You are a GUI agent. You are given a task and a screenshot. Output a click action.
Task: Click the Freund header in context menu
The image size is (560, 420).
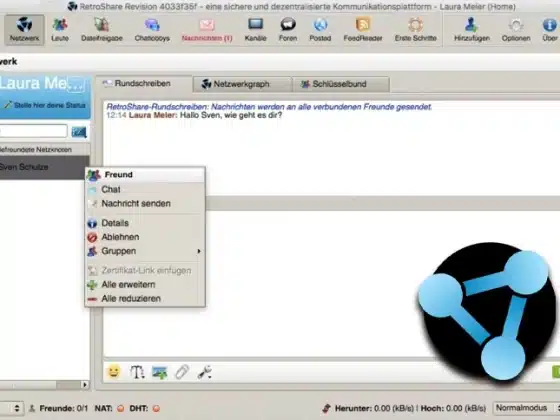[x=145, y=175]
